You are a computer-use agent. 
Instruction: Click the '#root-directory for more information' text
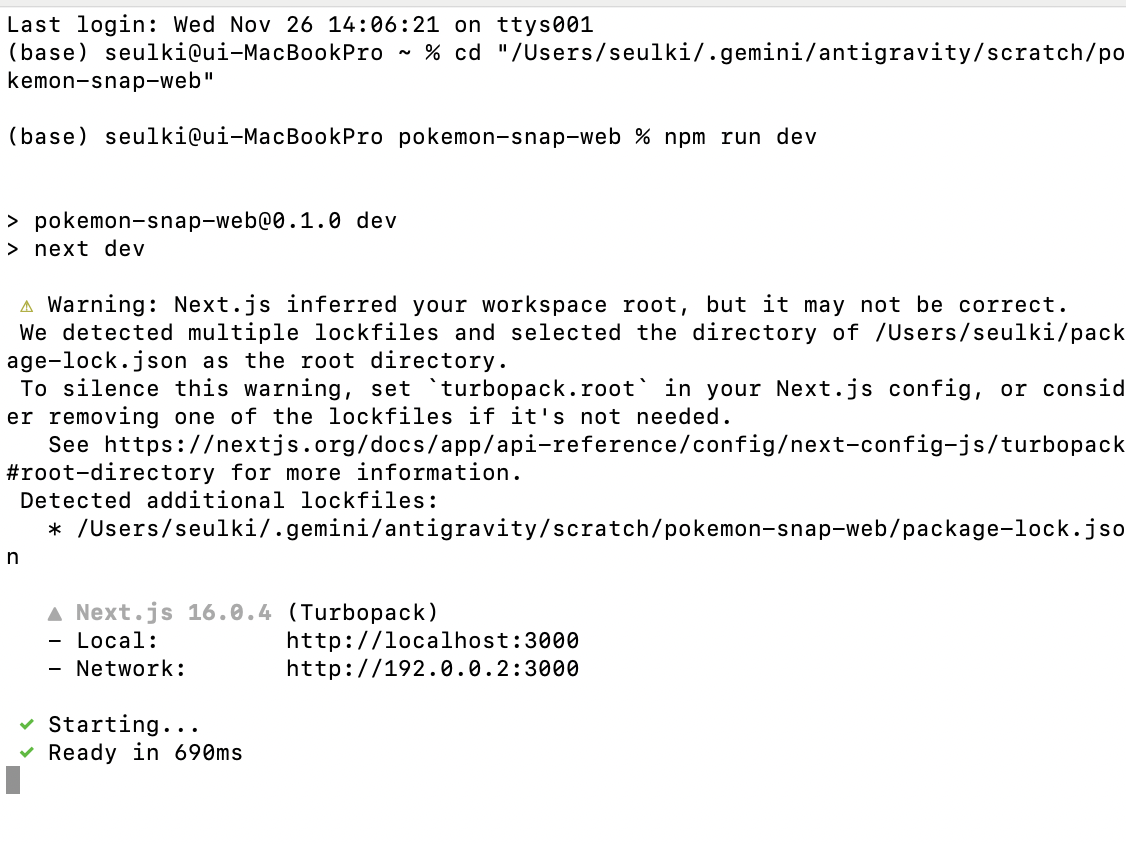[264, 473]
